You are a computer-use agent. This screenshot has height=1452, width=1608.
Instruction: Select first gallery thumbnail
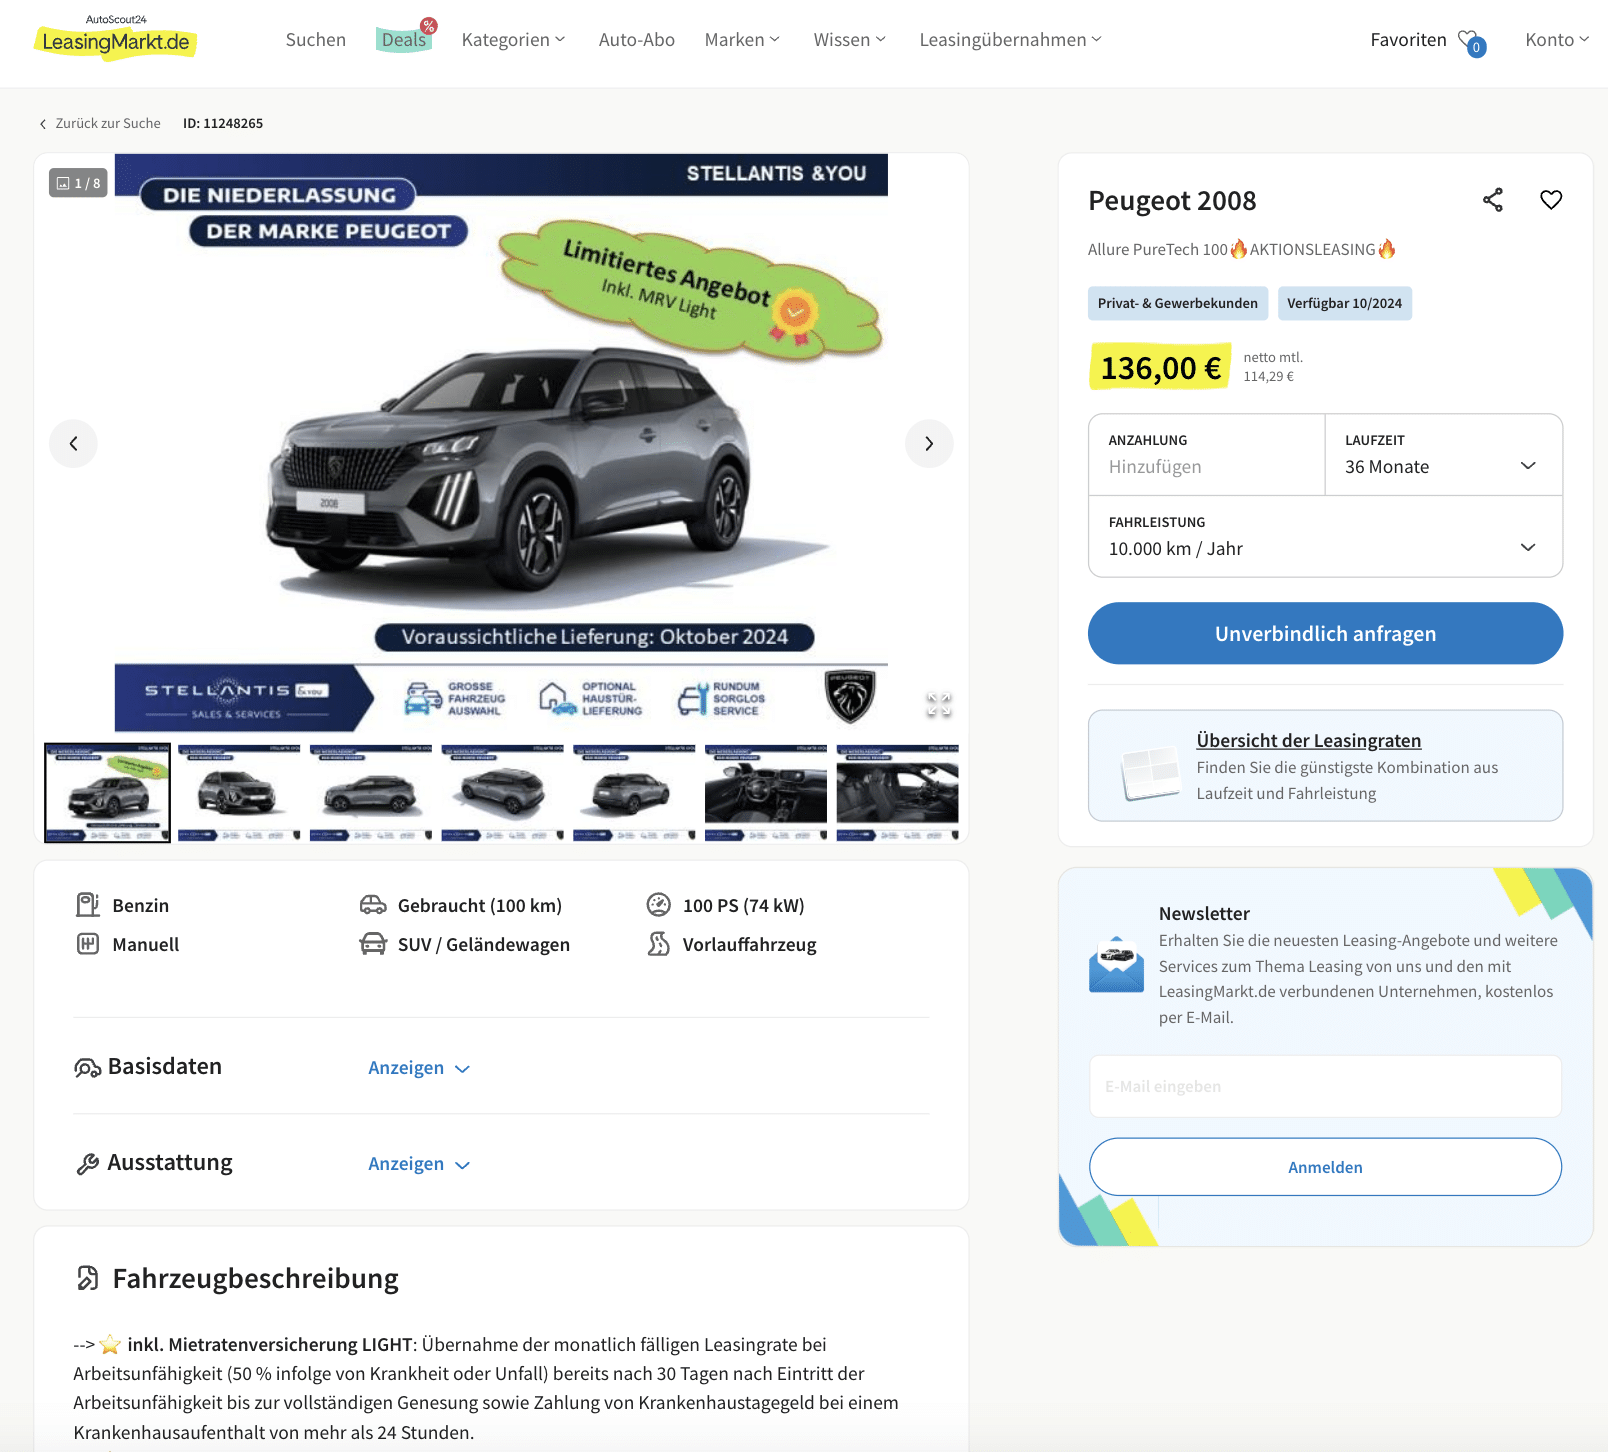click(x=107, y=793)
